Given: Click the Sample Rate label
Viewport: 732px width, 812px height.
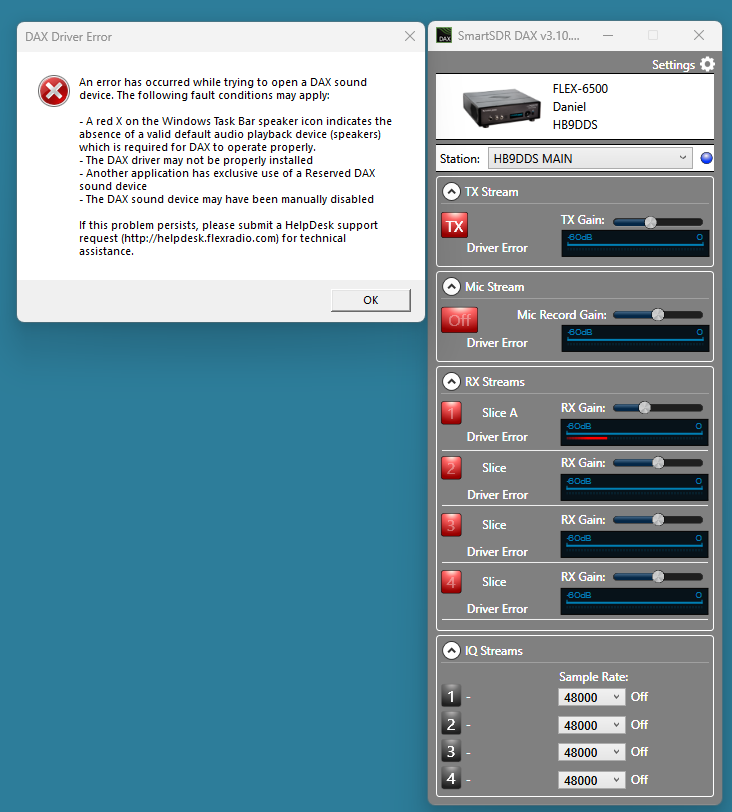Looking at the screenshot, I should pos(593,677).
